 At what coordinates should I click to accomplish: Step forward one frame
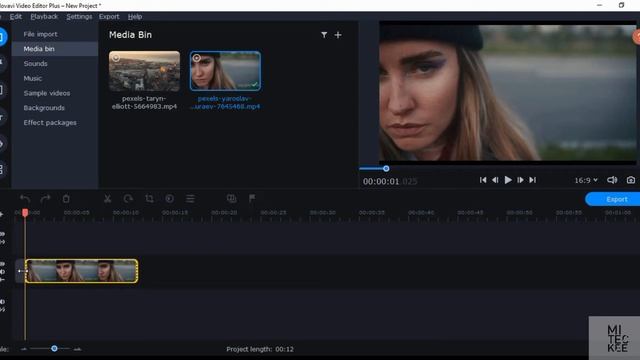(520, 180)
